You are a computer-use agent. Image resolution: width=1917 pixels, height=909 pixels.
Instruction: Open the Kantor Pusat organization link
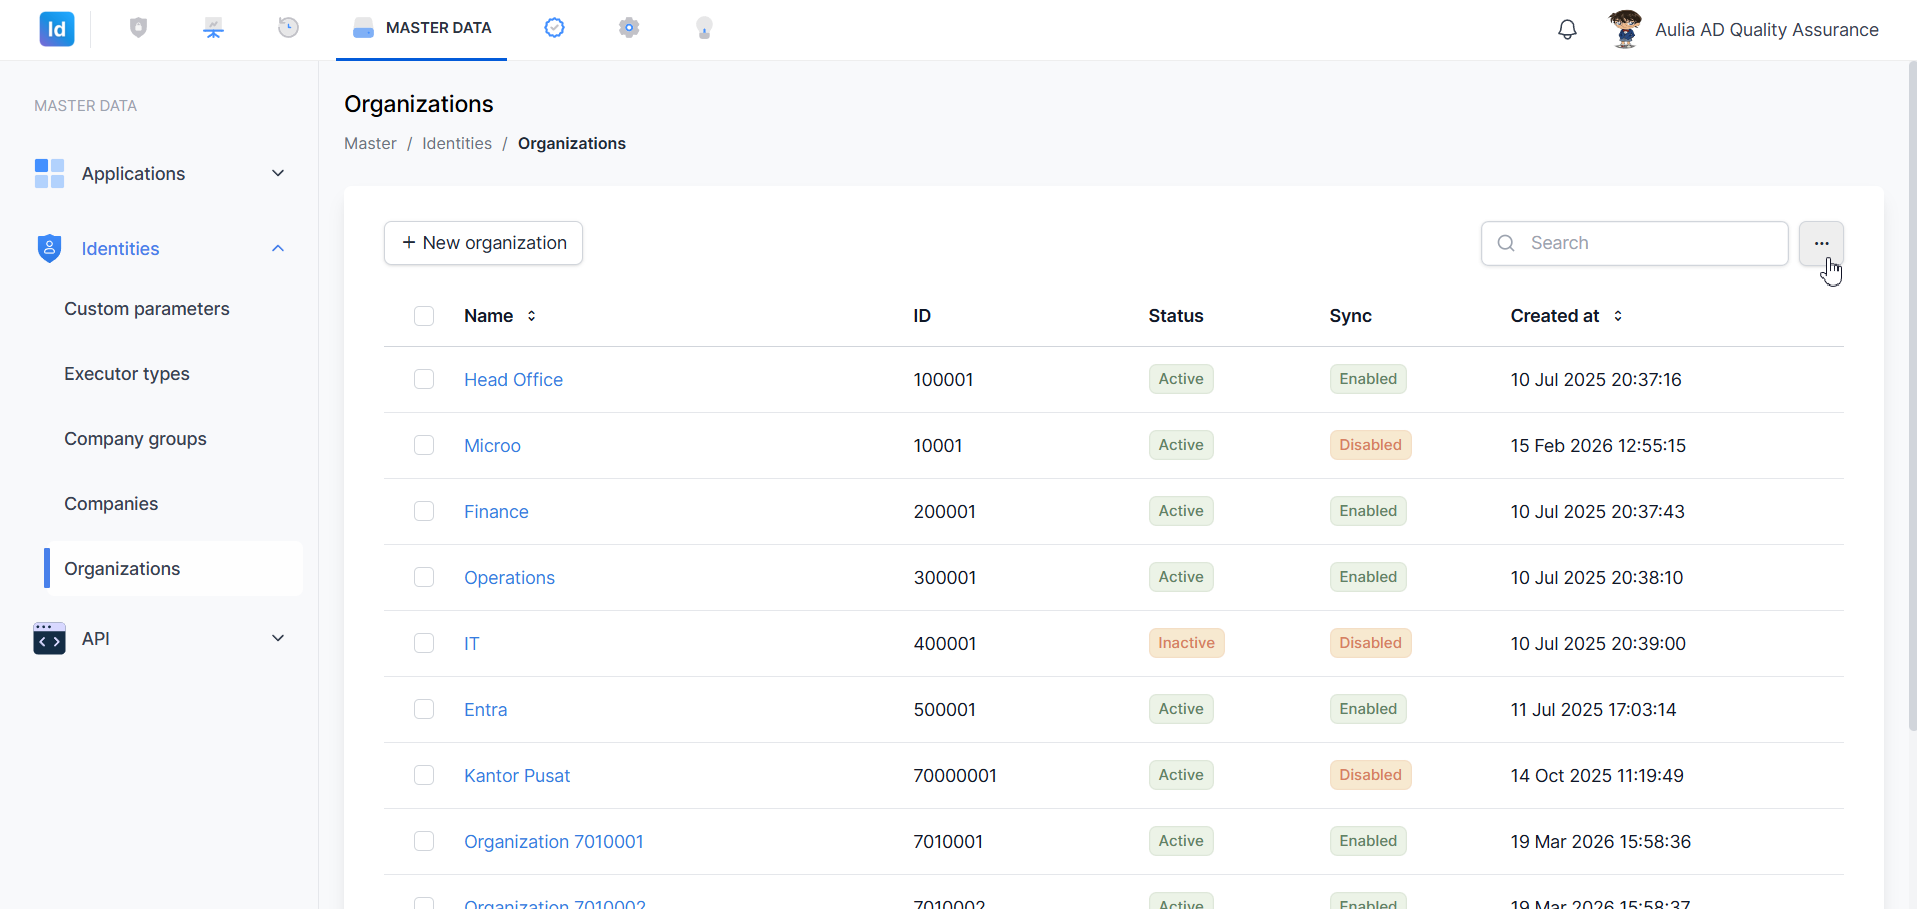(517, 776)
